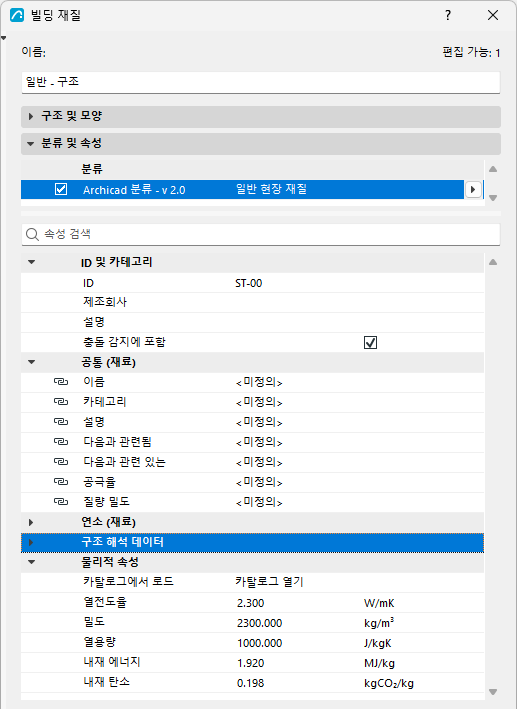Select the 내재 탄소 value 0.198

point(251,683)
